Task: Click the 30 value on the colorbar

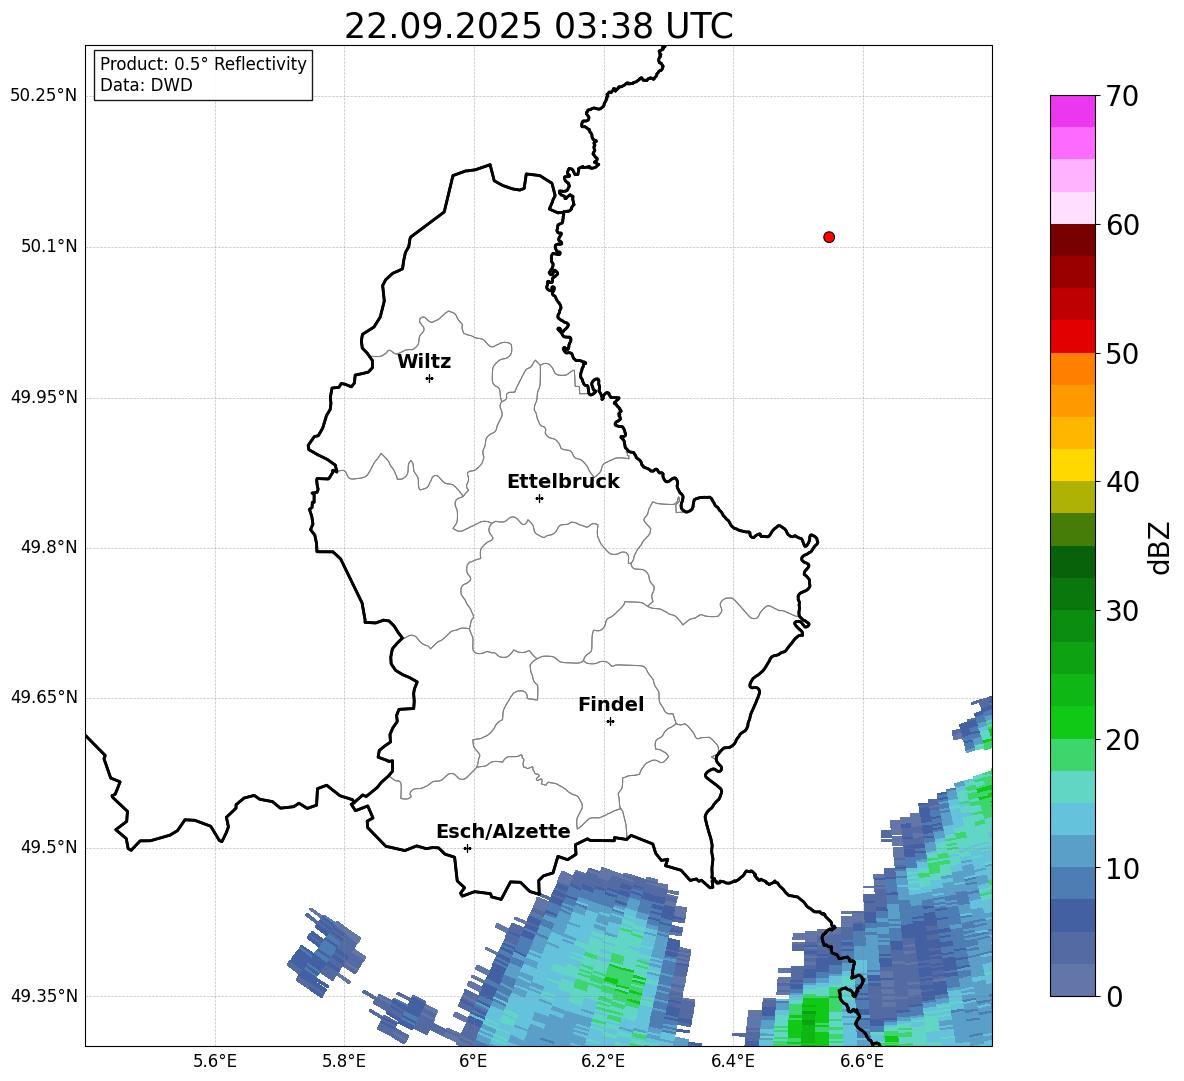Action: [1122, 611]
